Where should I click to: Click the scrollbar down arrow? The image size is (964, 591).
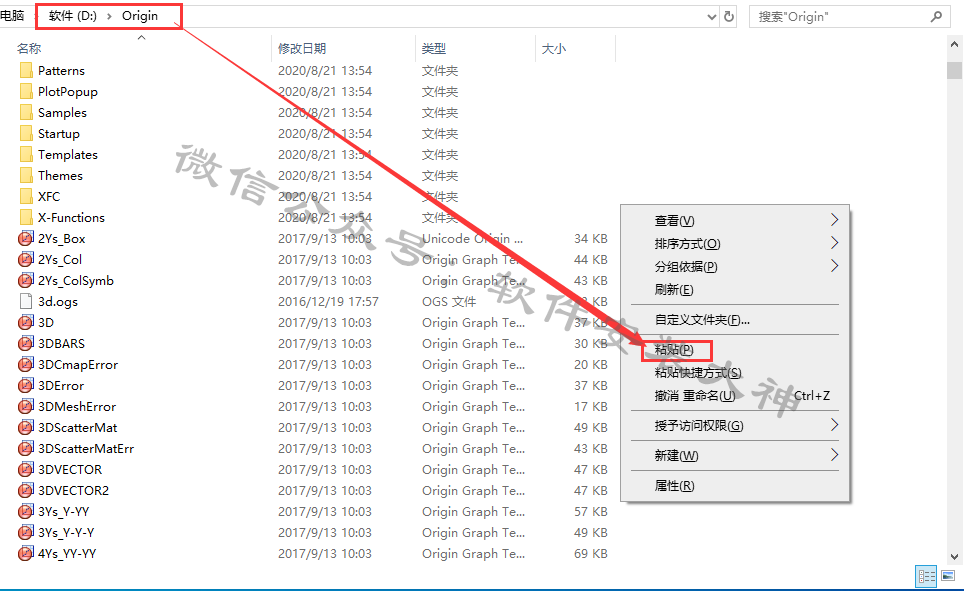point(954,557)
